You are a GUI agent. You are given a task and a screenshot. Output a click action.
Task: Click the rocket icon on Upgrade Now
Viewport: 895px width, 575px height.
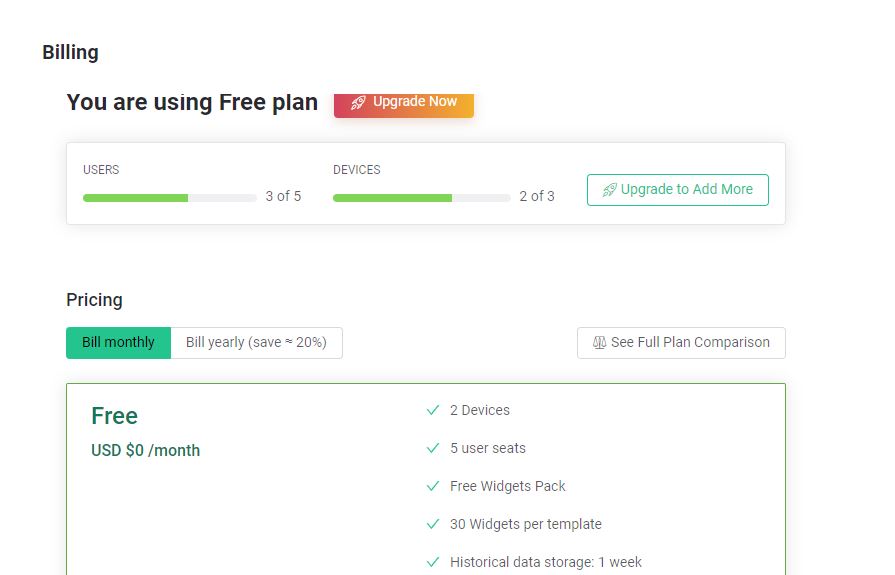[x=358, y=103]
